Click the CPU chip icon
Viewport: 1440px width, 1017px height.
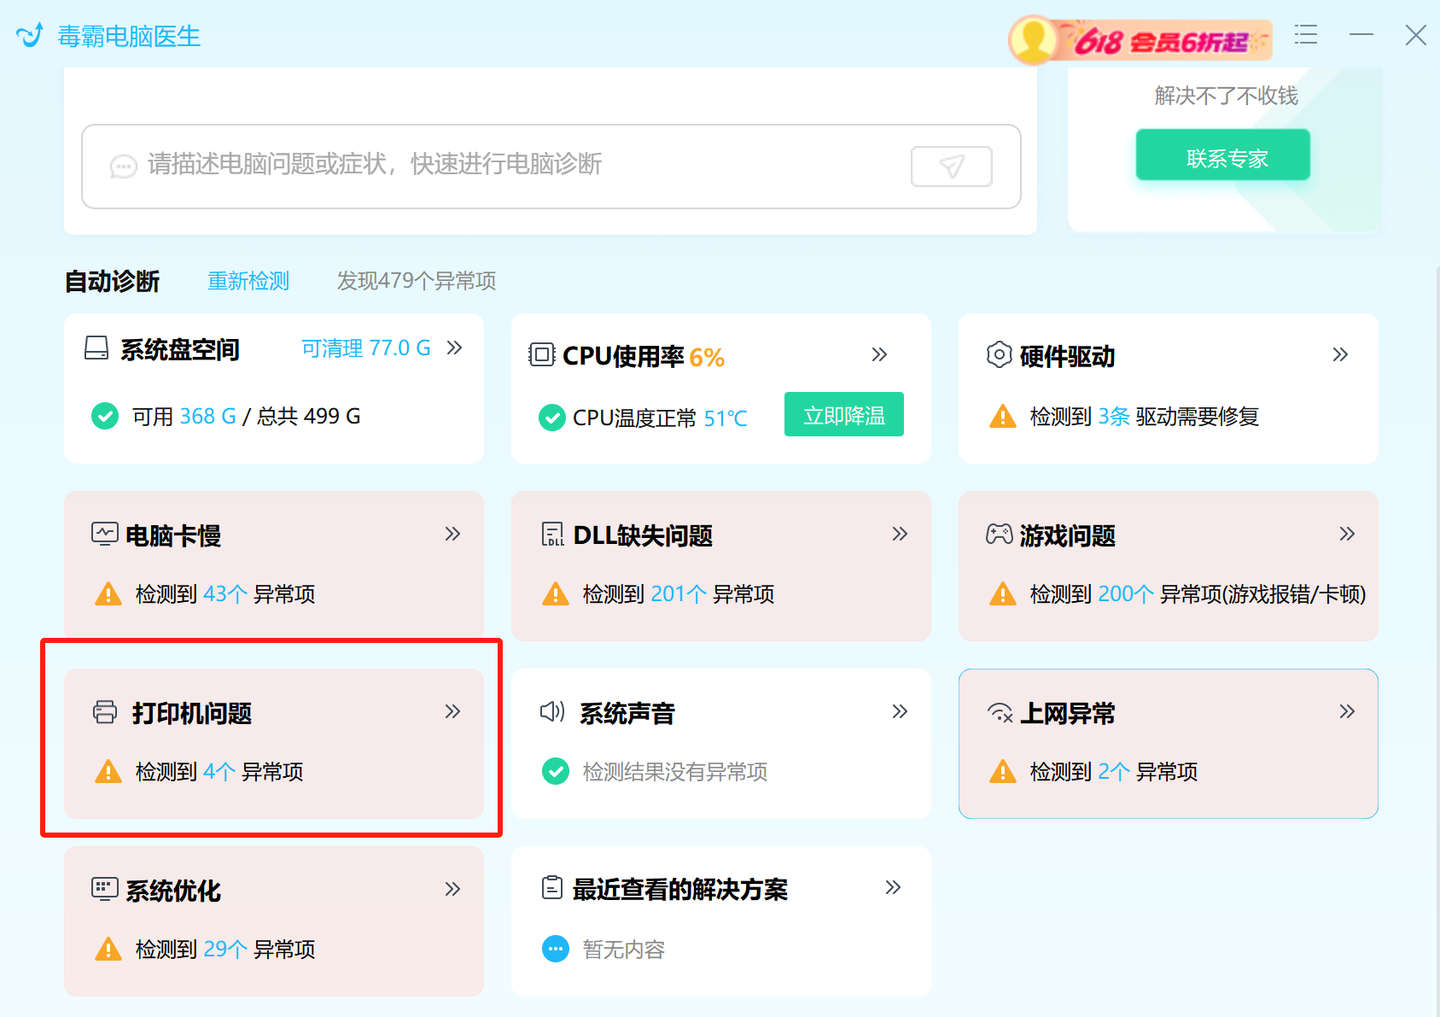[x=542, y=354]
